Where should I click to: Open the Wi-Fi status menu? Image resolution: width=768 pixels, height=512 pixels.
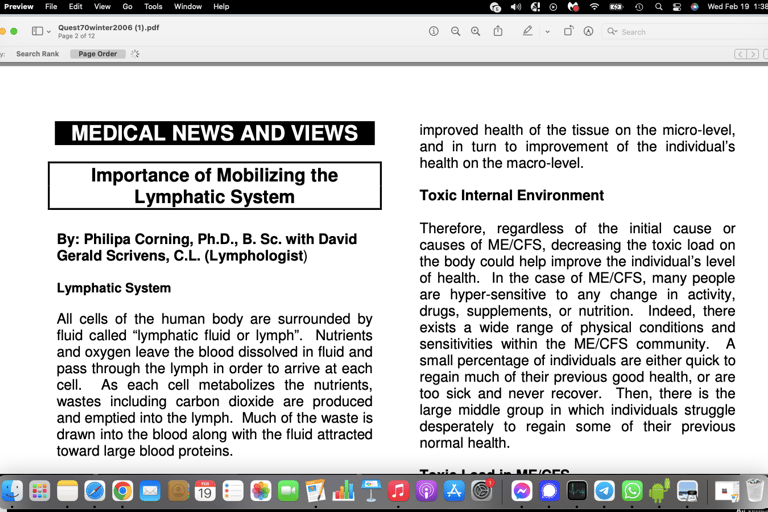tap(594, 7)
